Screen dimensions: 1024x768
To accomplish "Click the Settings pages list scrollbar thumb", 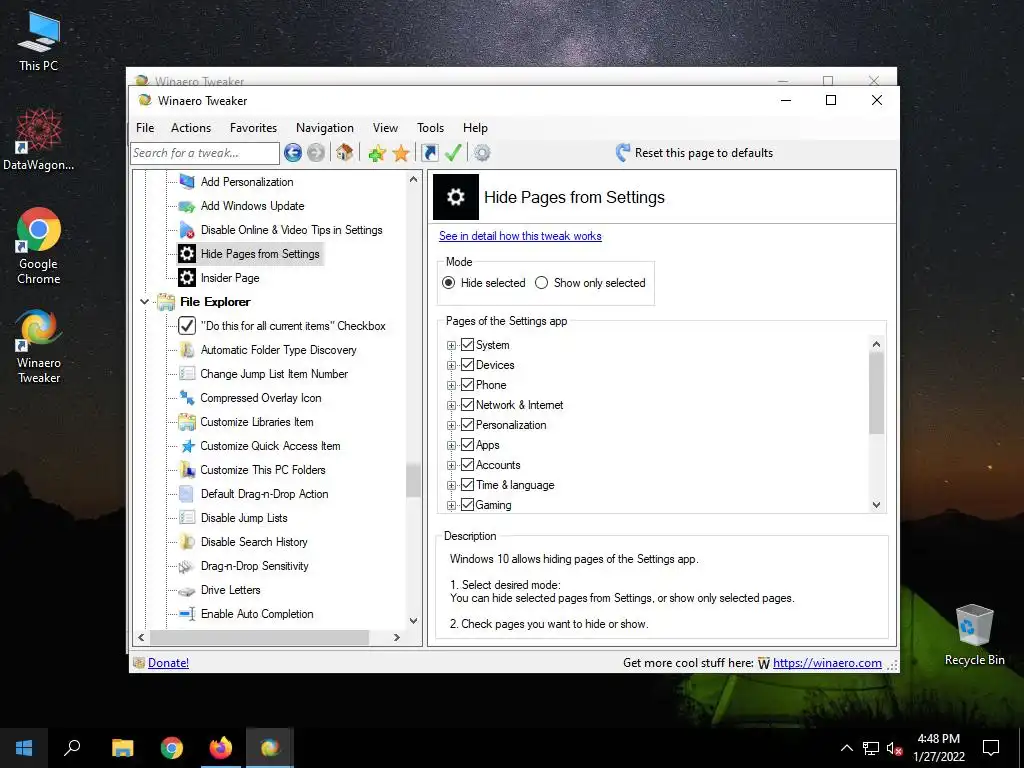I will point(876,393).
